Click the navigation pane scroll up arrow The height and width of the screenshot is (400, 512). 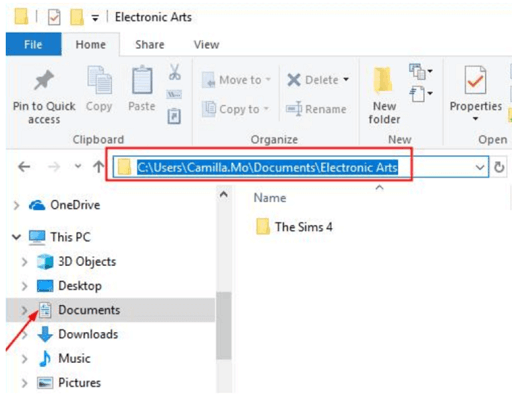click(224, 194)
